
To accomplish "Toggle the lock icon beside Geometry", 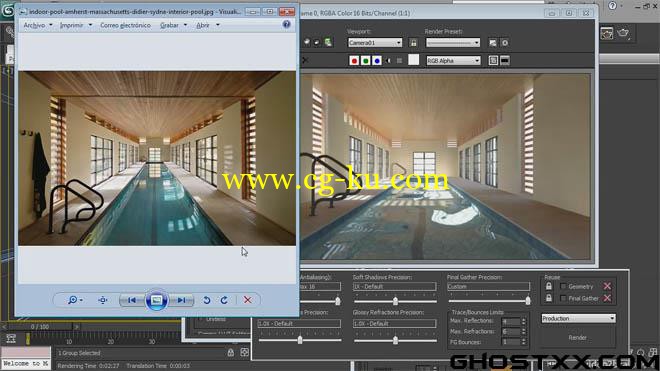I will (x=548, y=286).
